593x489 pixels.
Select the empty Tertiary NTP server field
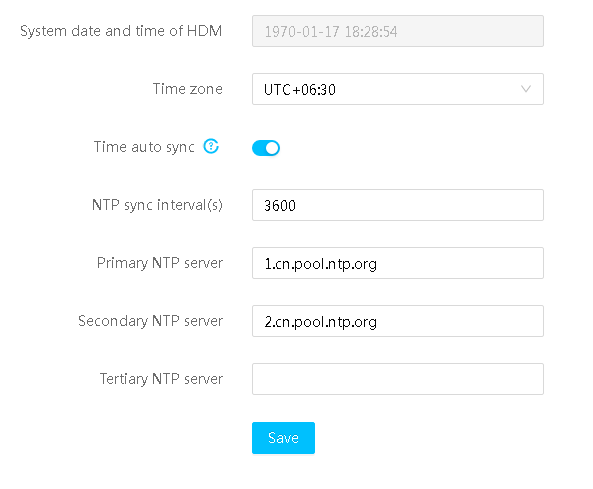(x=398, y=379)
